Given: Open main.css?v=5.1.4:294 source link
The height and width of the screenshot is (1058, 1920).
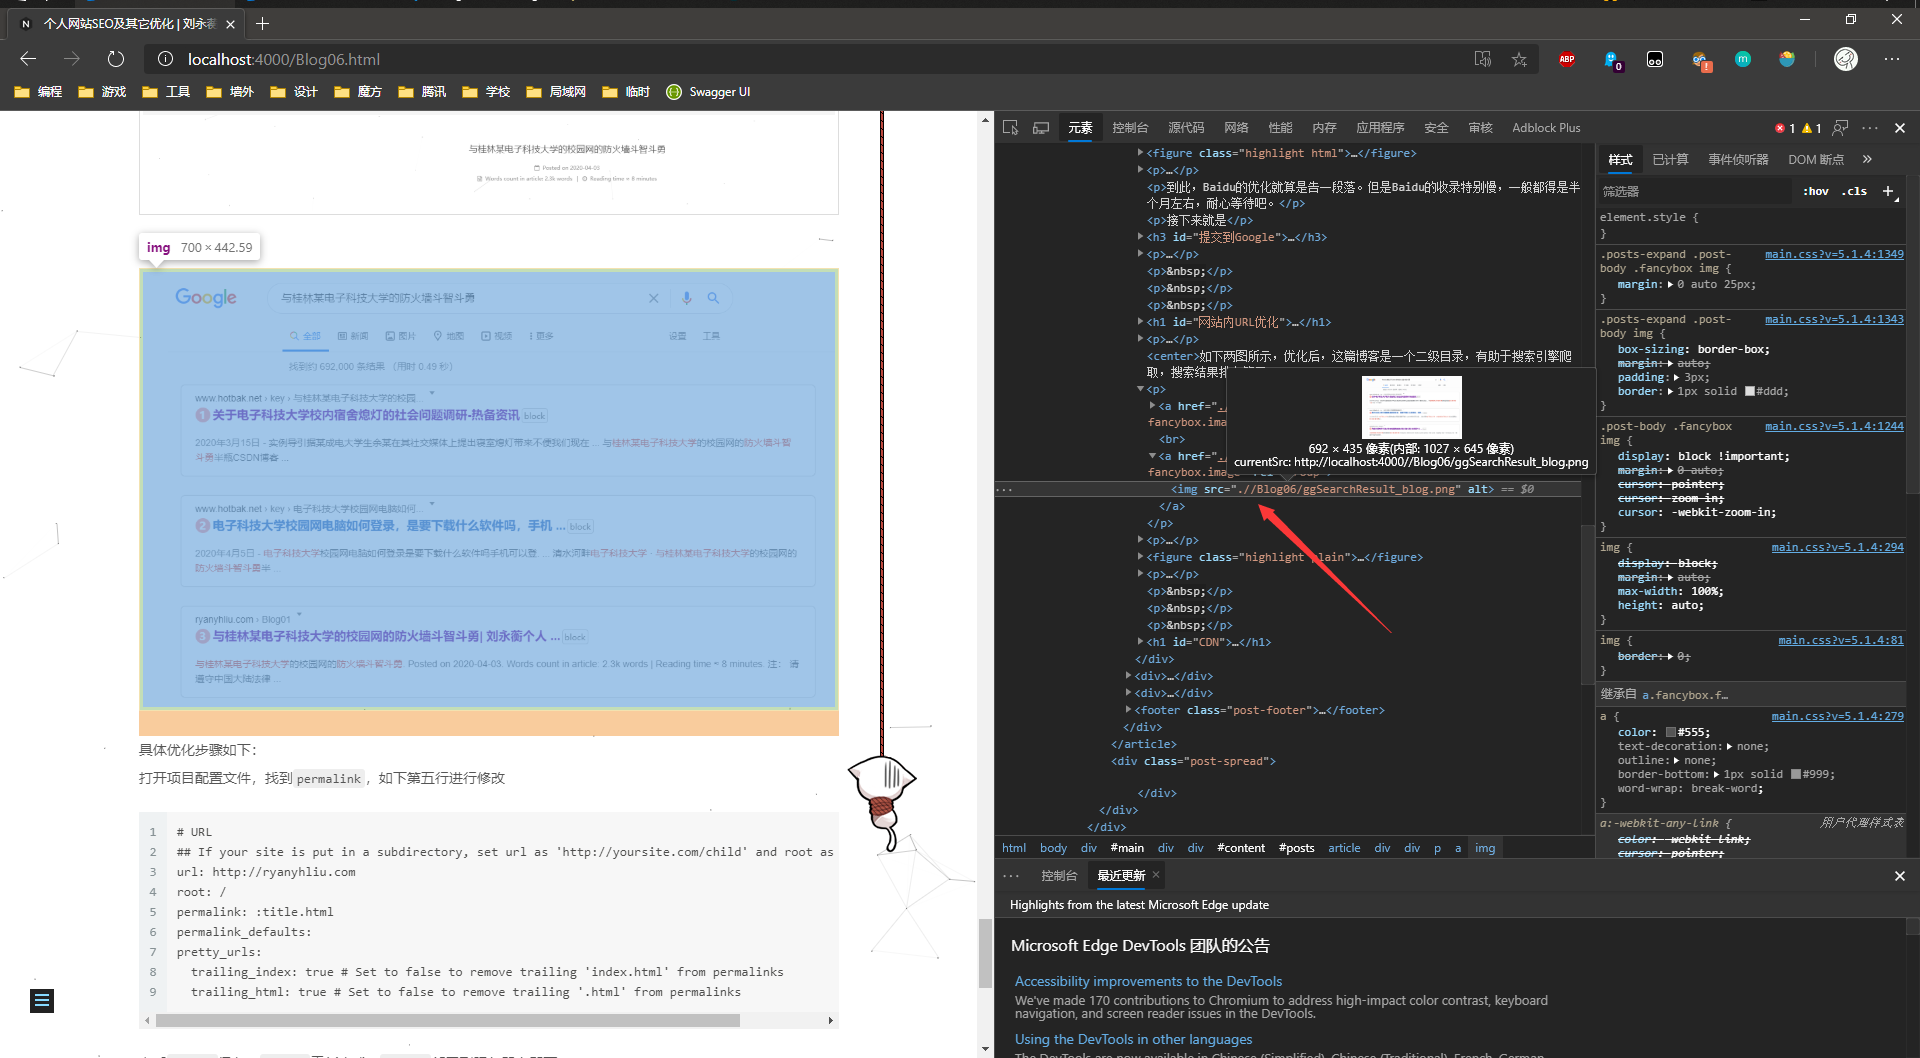Looking at the screenshot, I should click(1837, 548).
